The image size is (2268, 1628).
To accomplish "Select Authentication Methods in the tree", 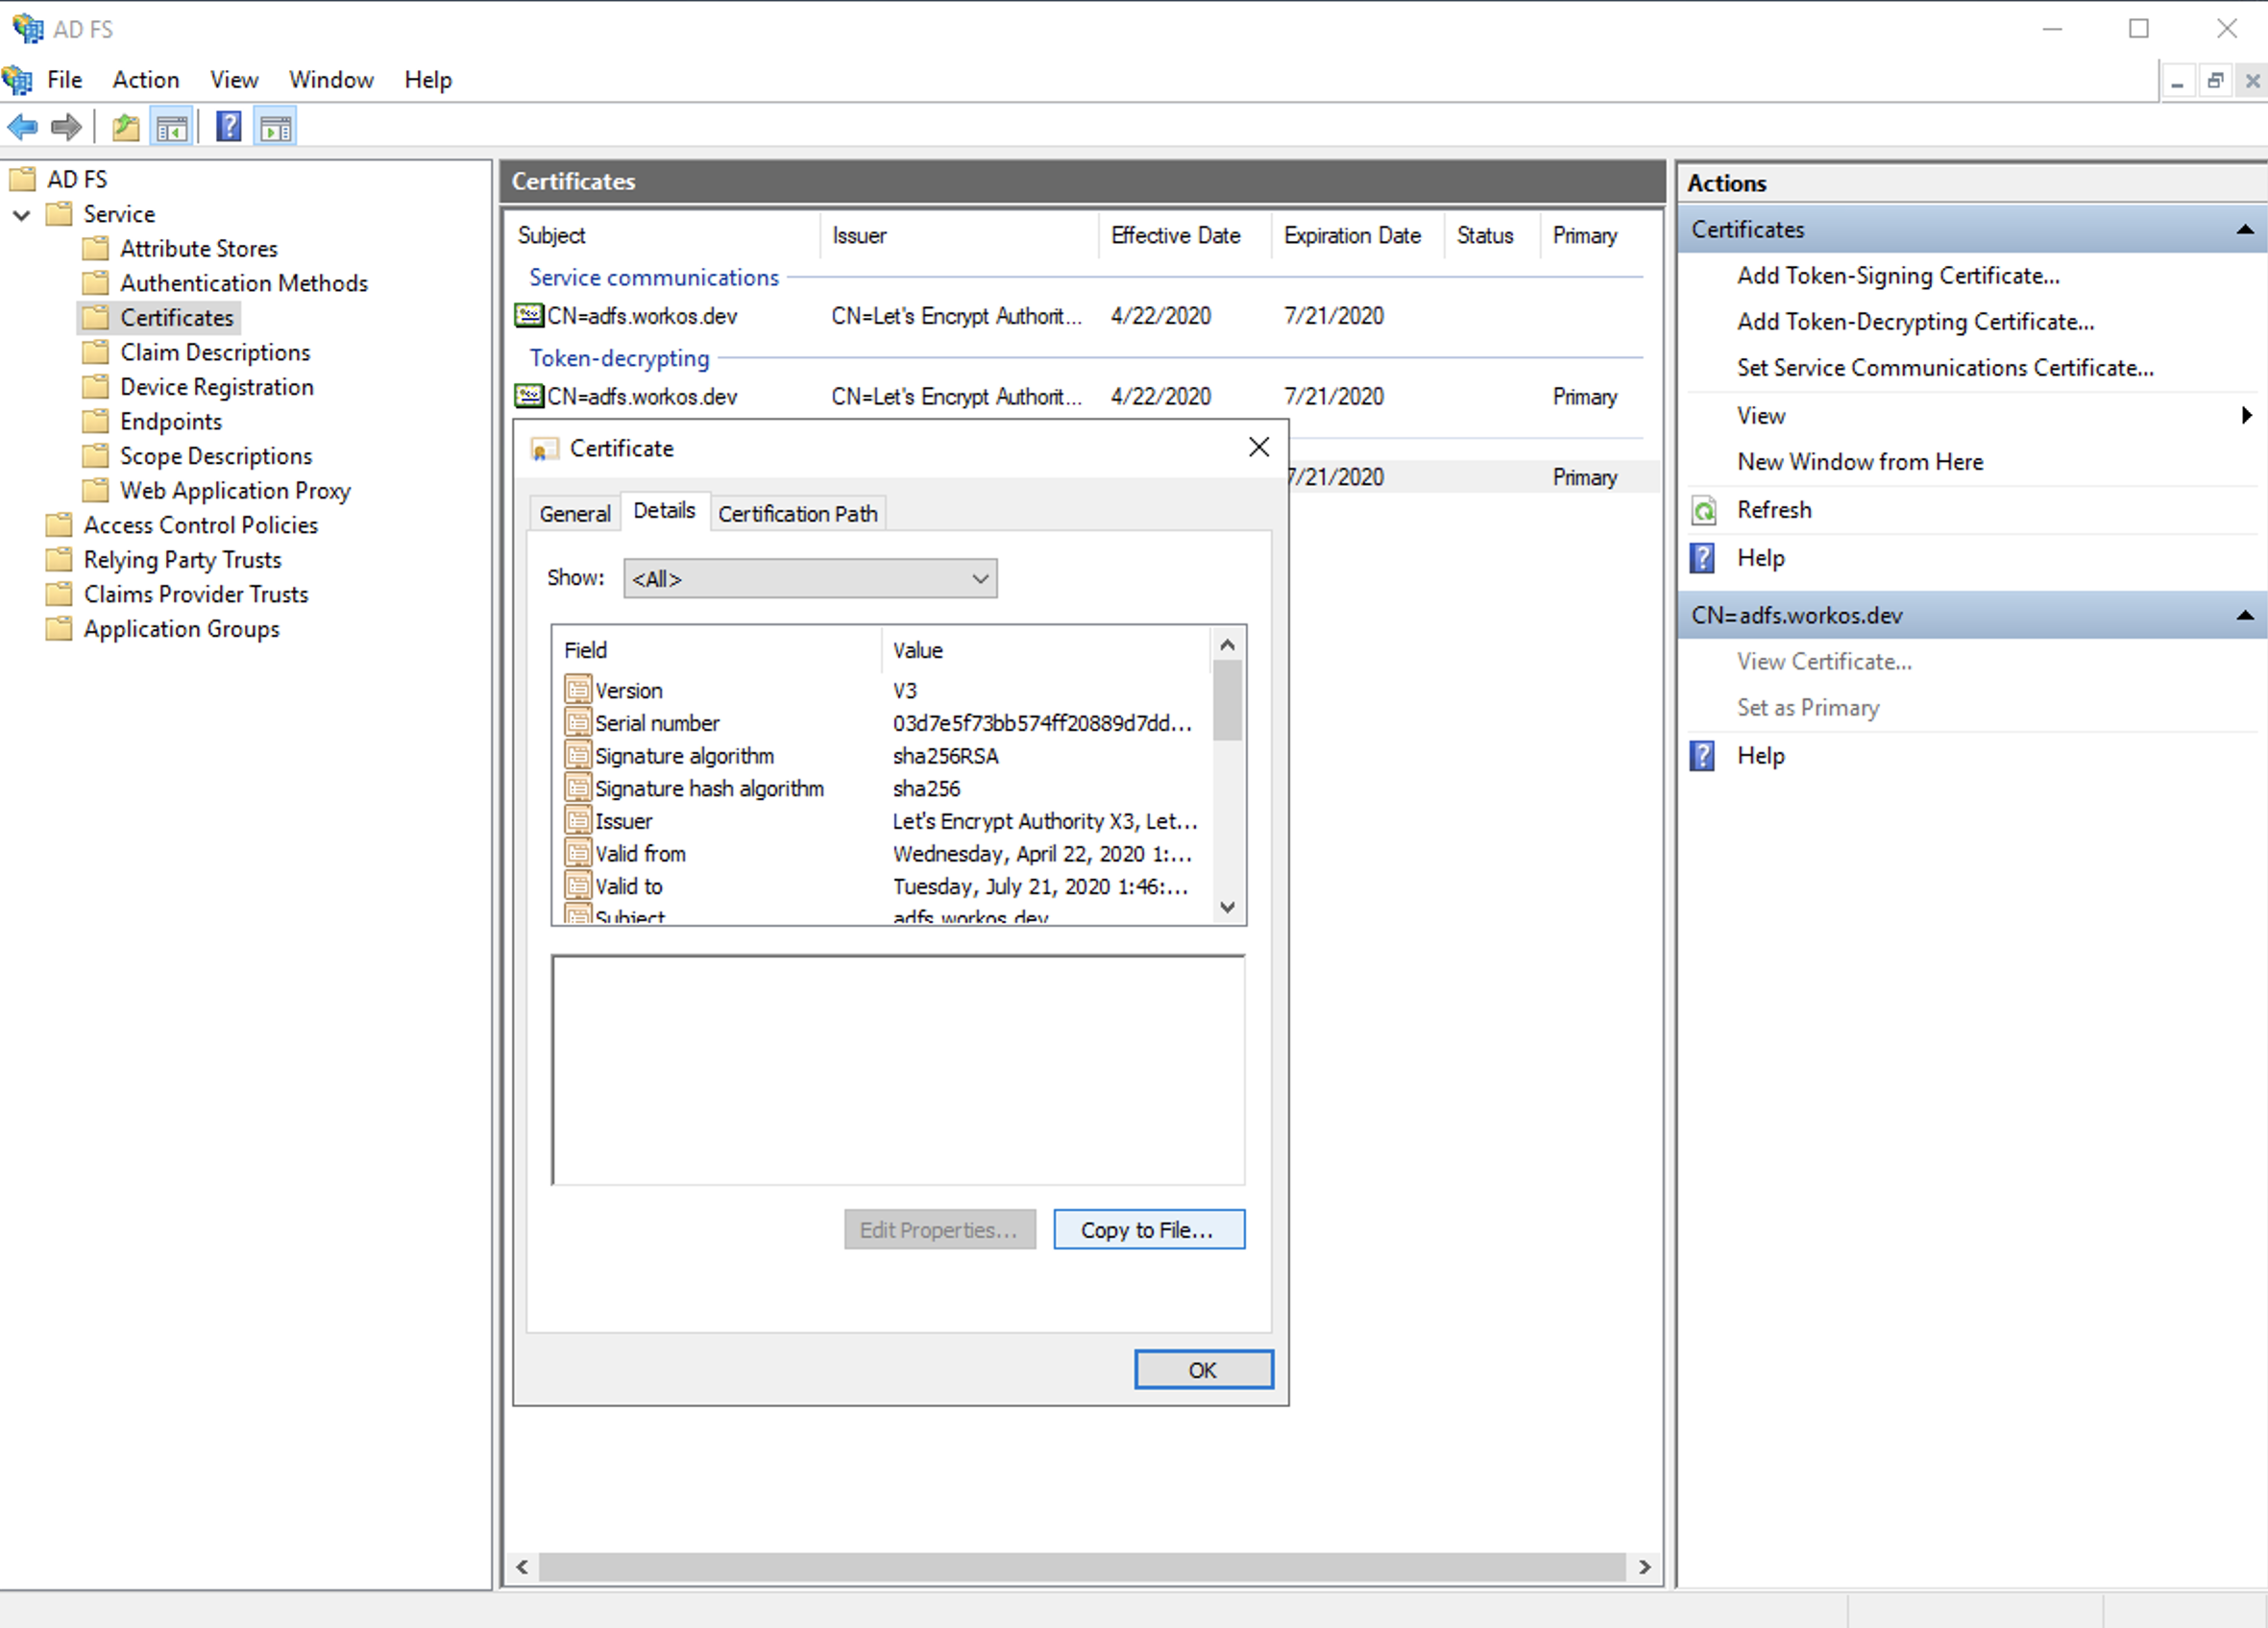I will (x=244, y=283).
